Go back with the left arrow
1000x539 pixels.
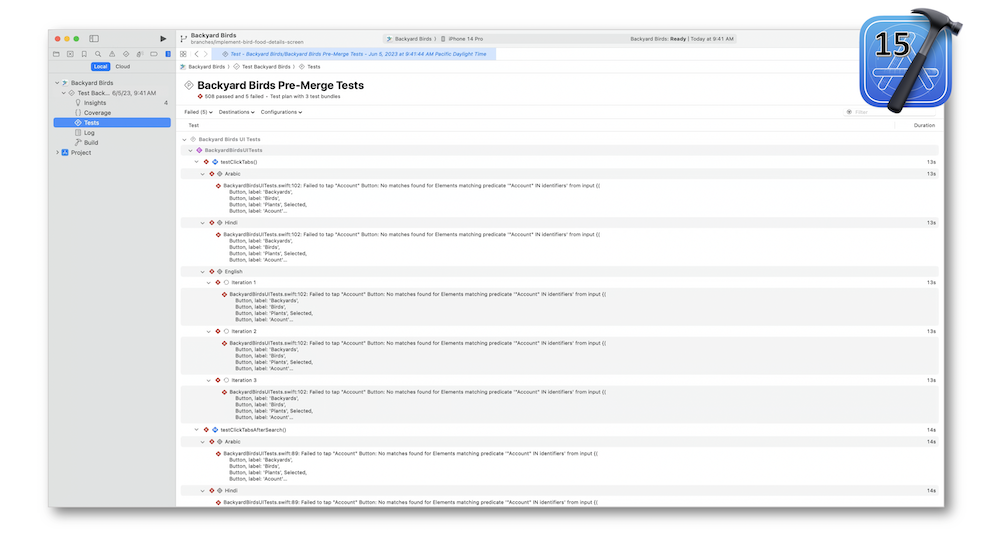[196, 54]
